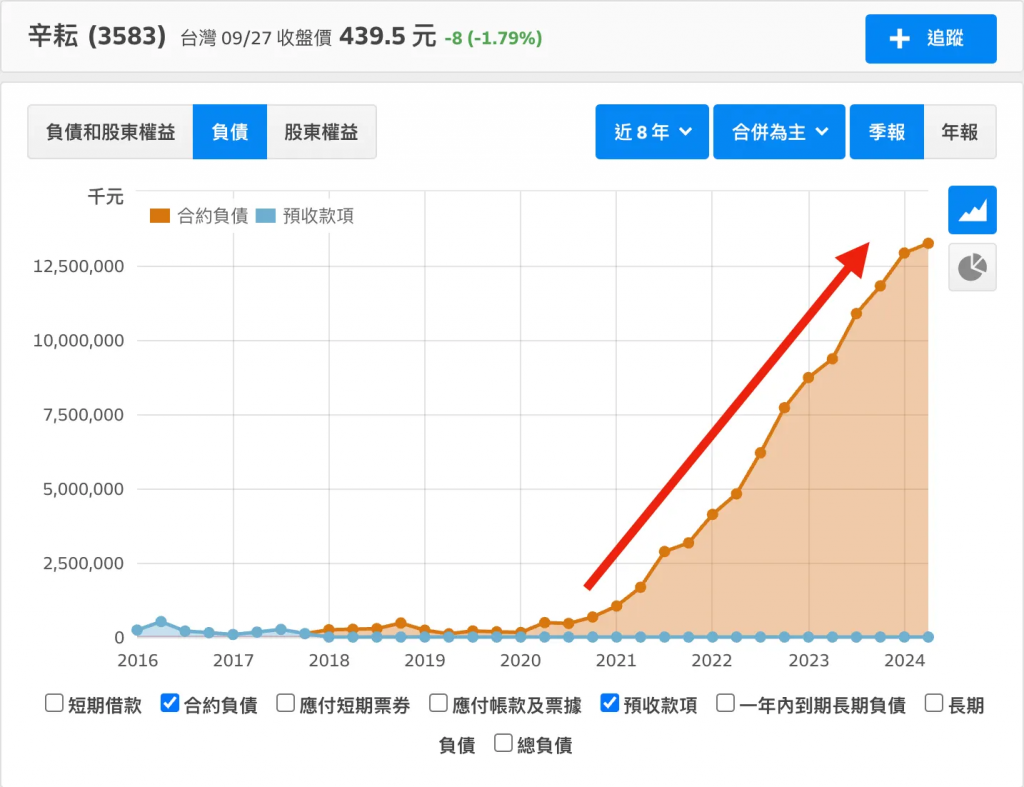This screenshot has width=1024, height=787.
Task: Select the 負債 tab
Action: coord(230,132)
